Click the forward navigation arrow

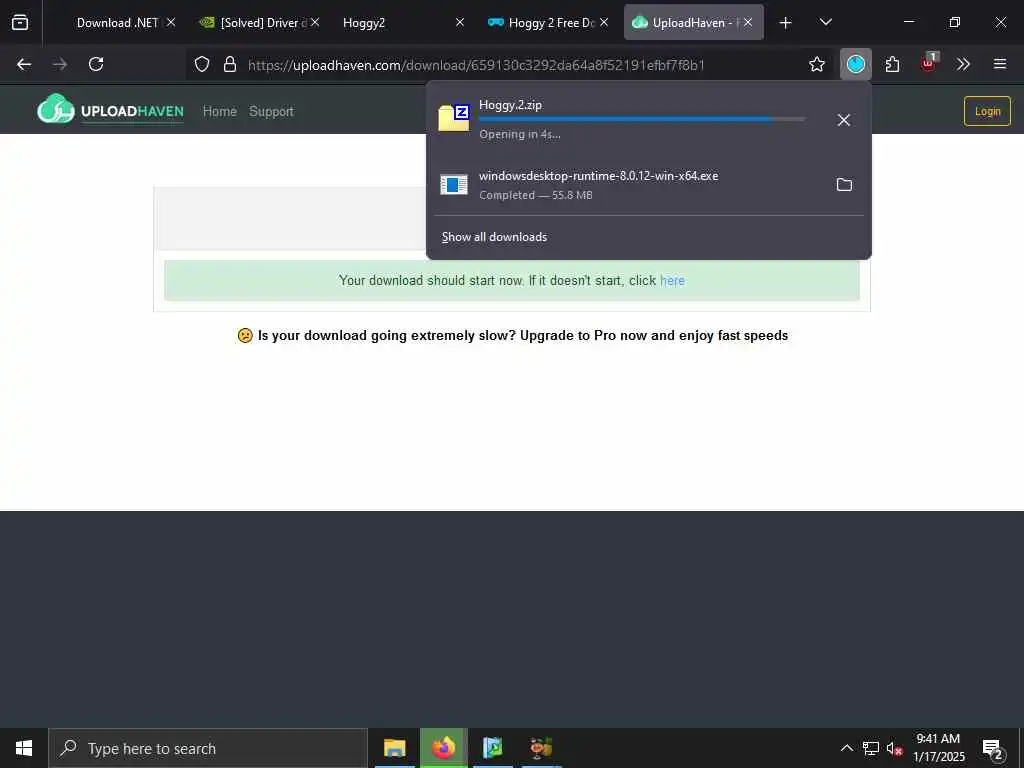(x=60, y=64)
